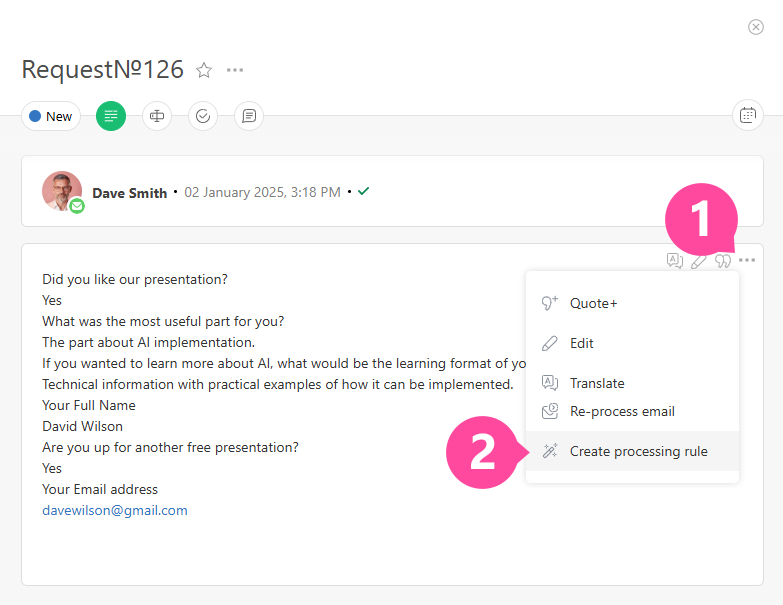Close the request panel with X
The image size is (783, 605).
click(x=756, y=27)
